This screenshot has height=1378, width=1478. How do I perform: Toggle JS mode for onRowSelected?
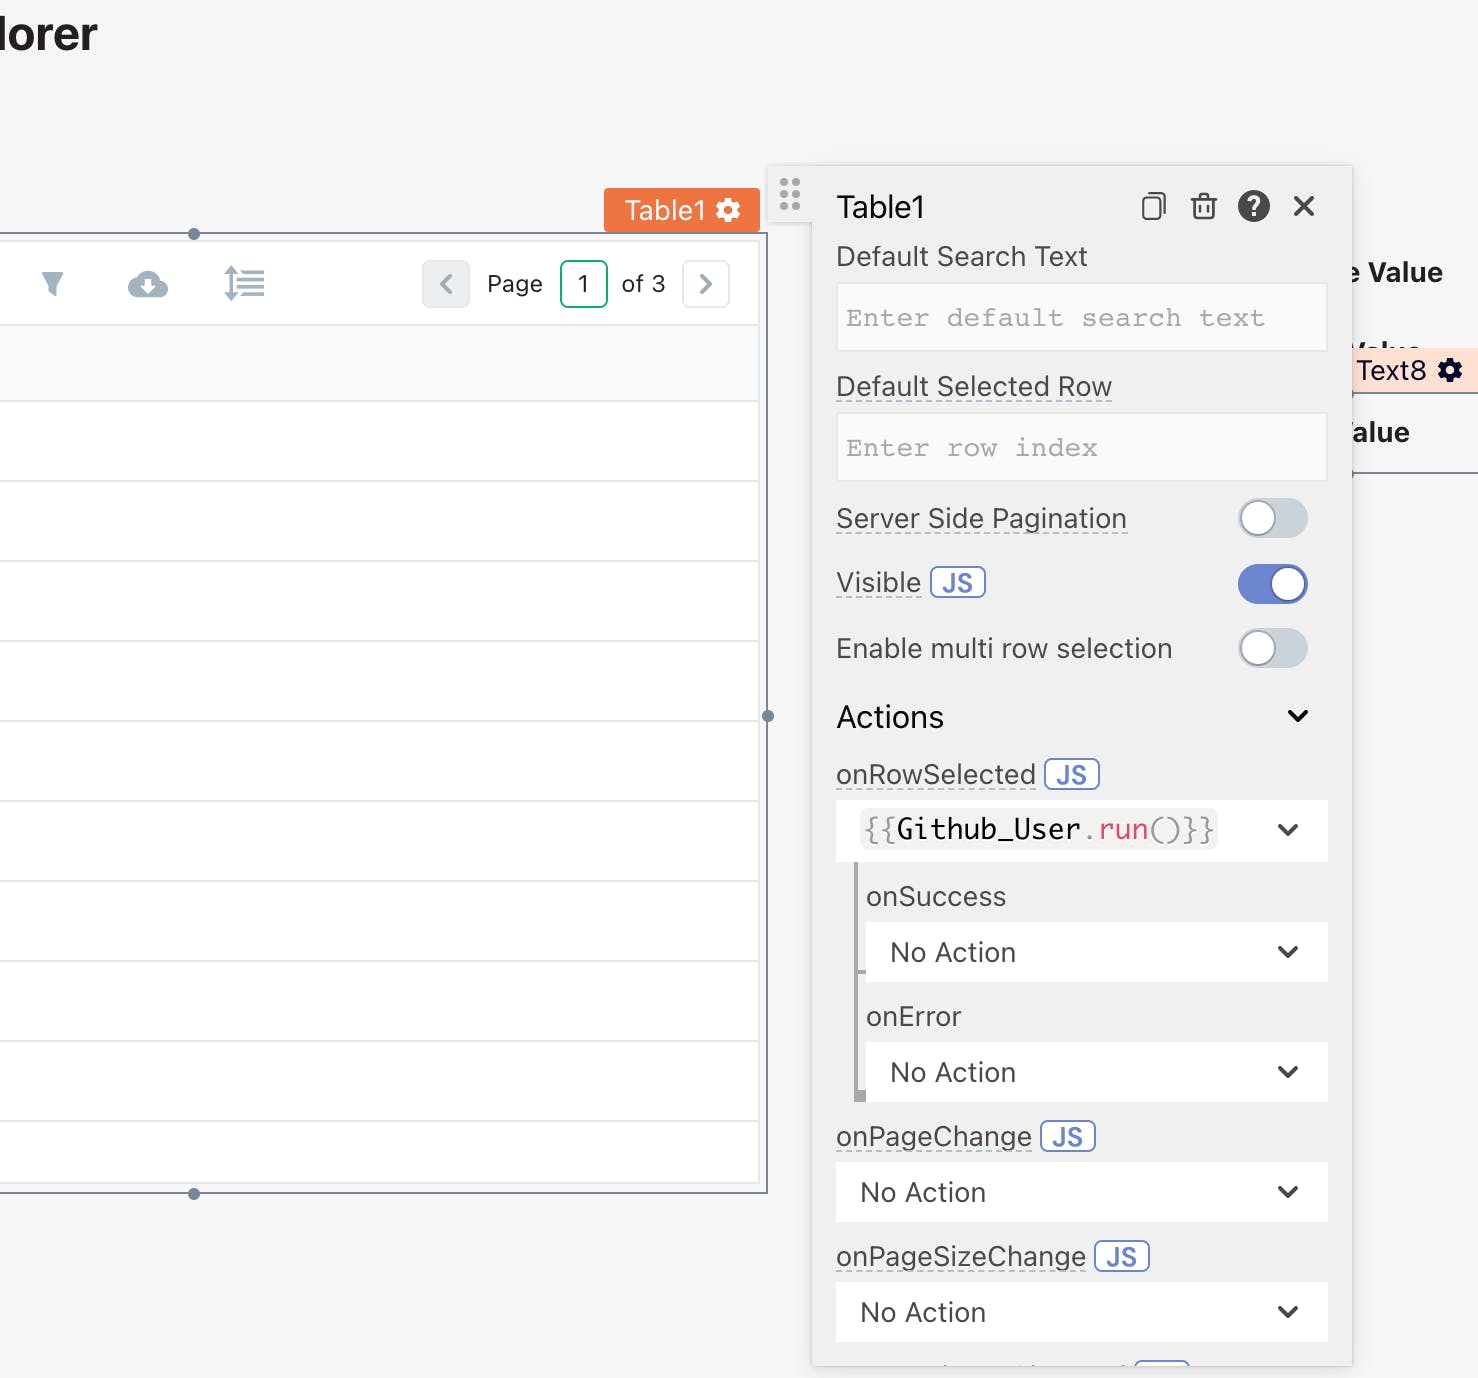point(1071,775)
